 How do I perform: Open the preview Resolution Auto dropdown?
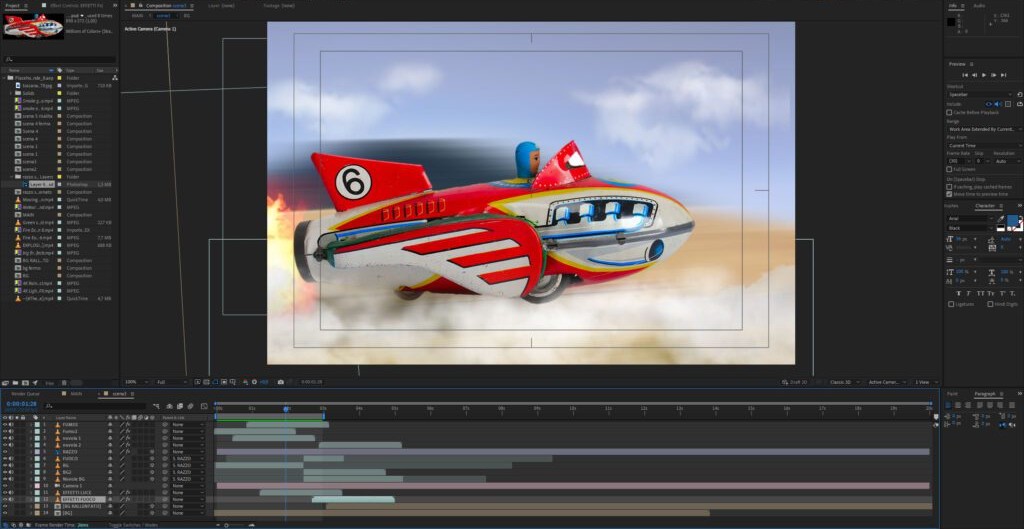pyautogui.click(x=1008, y=161)
